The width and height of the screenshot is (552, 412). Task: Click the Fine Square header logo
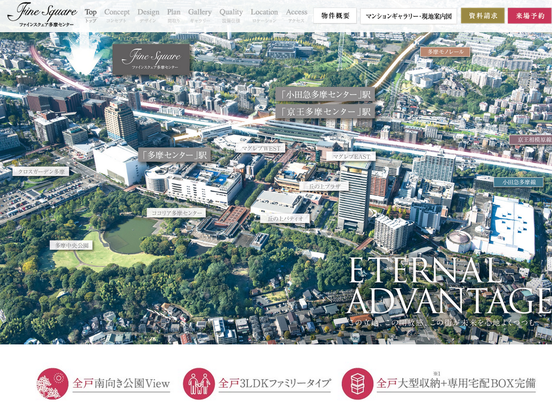coord(42,15)
